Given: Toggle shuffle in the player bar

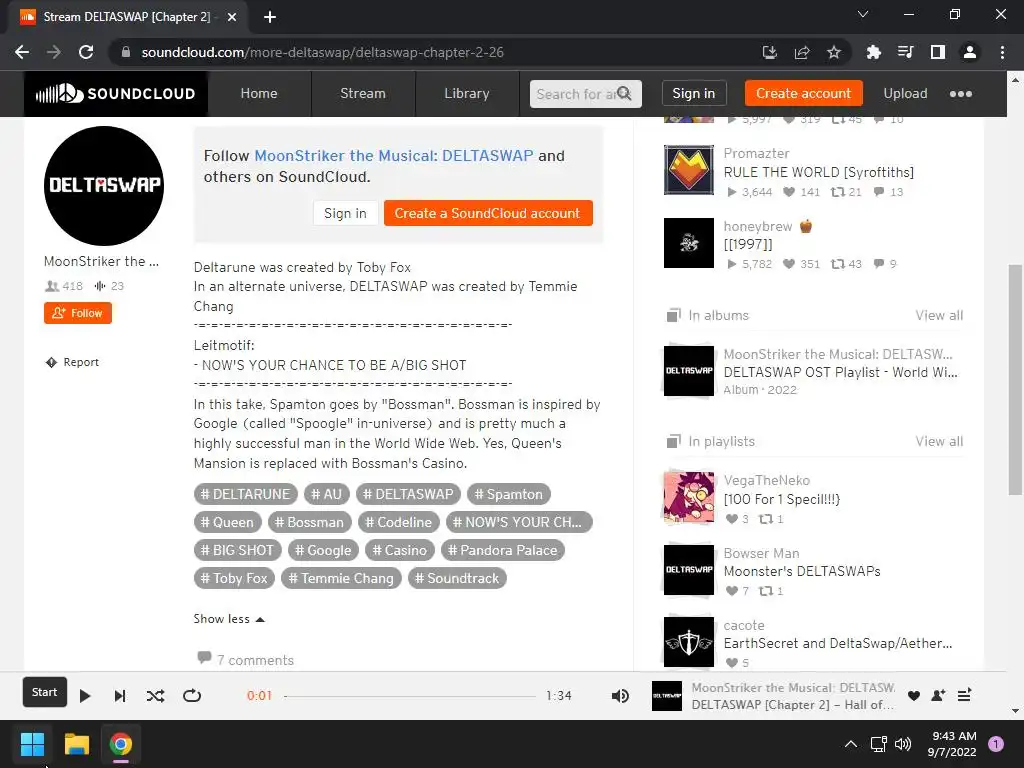Looking at the screenshot, I should point(155,696).
